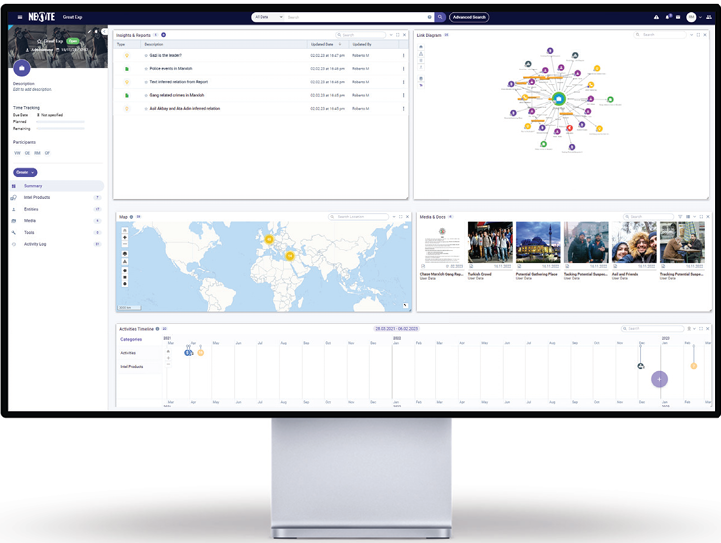Open the alerts warning triangle icon
Viewport: 721px width, 543px height.
pyautogui.click(x=657, y=17)
